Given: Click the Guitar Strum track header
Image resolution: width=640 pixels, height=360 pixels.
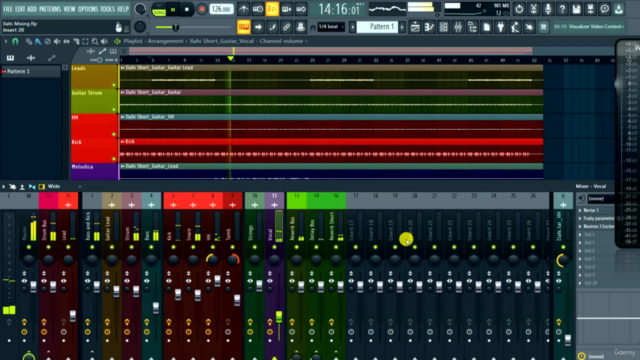Looking at the screenshot, I should coord(94,101).
